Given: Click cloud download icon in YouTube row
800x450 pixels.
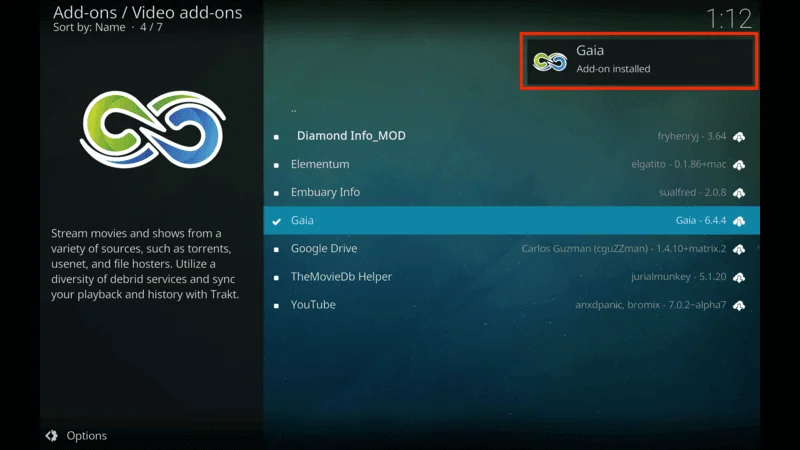Looking at the screenshot, I should pos(739,305).
